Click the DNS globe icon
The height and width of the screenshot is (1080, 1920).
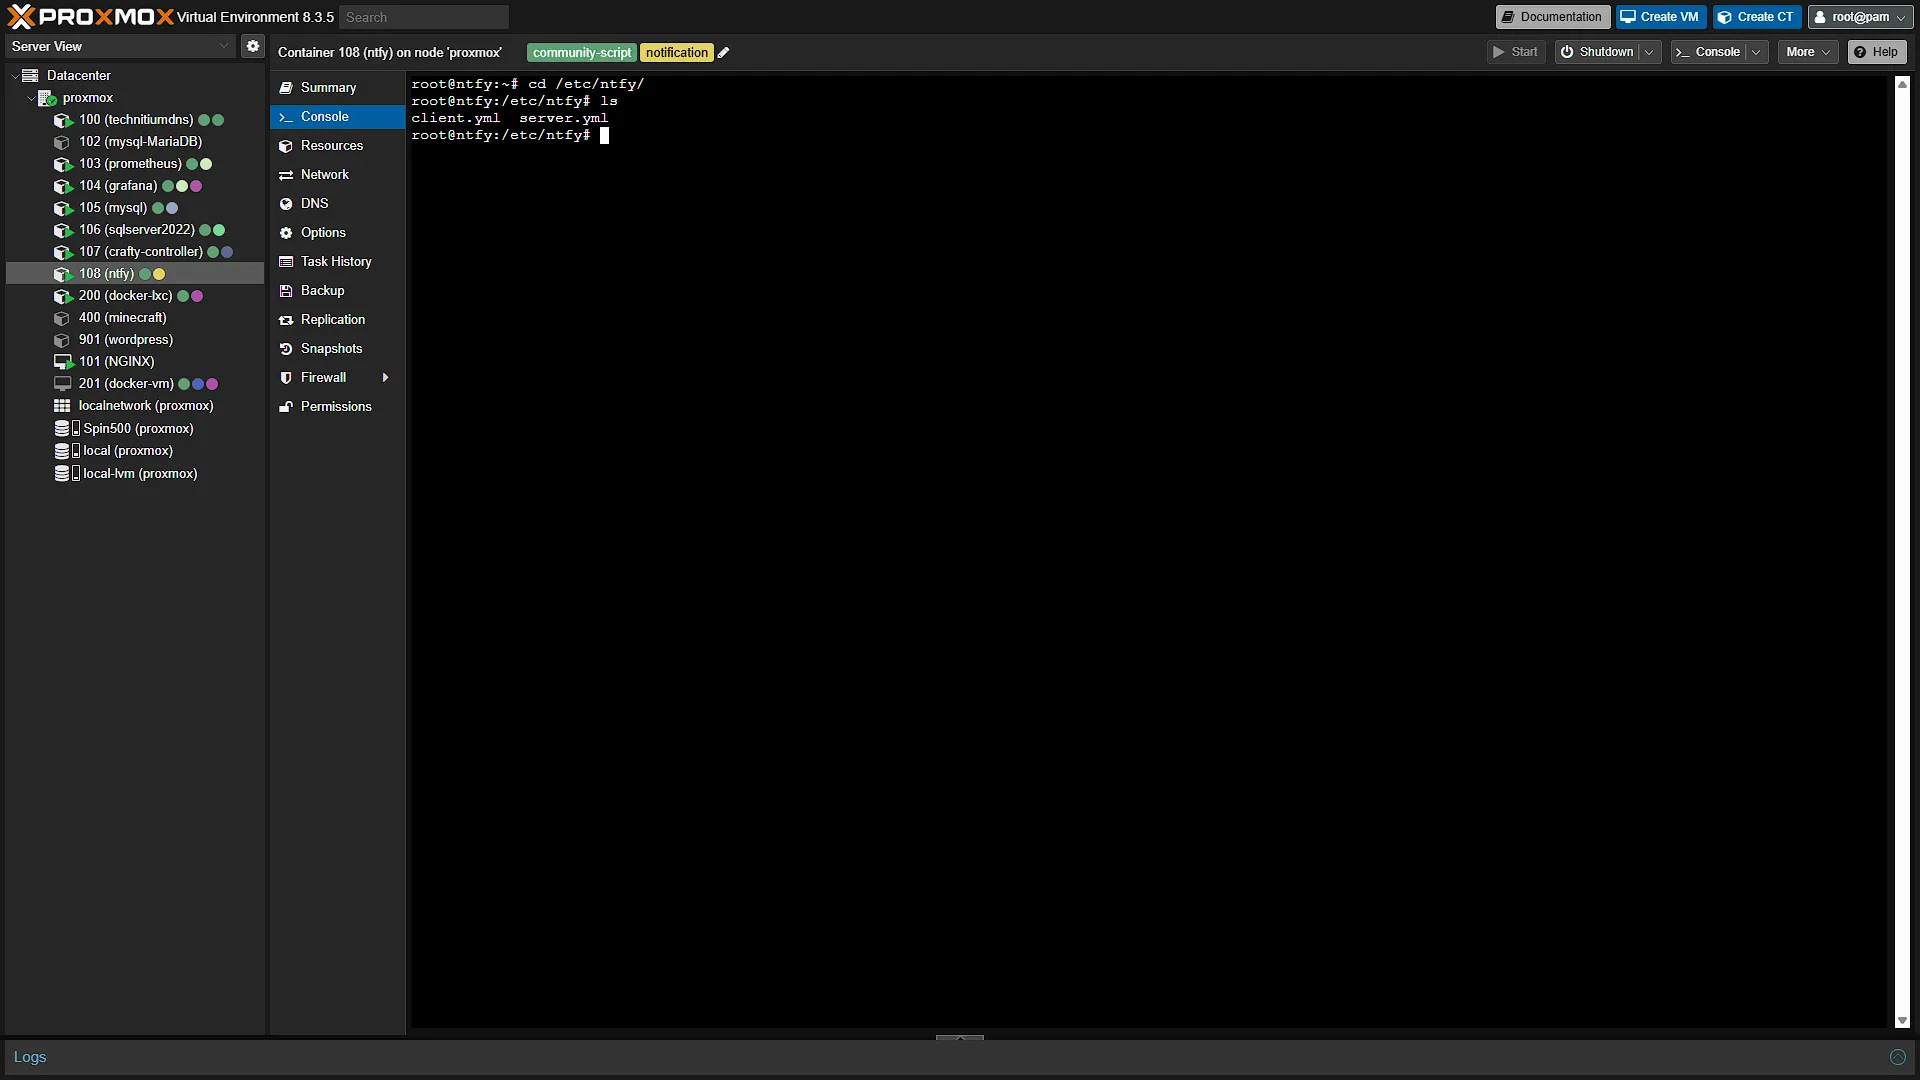[x=286, y=204]
